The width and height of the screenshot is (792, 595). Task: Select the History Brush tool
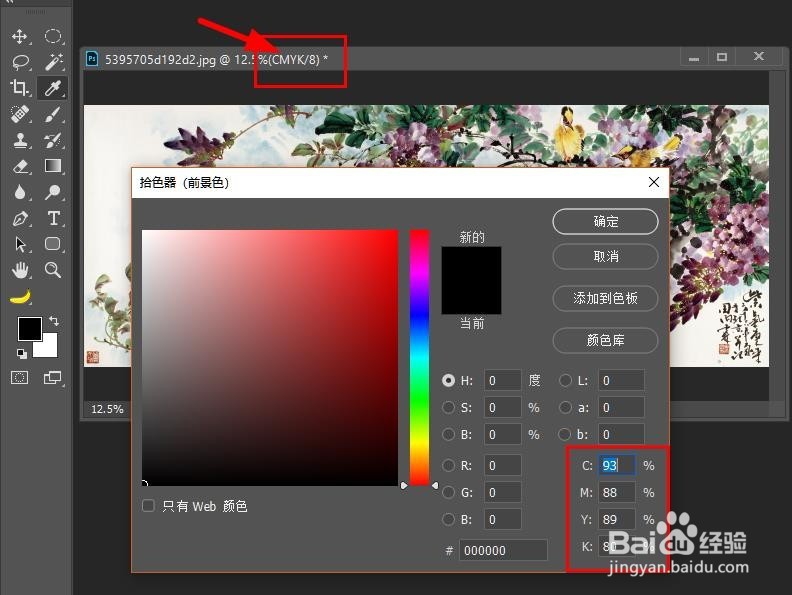click(x=53, y=140)
